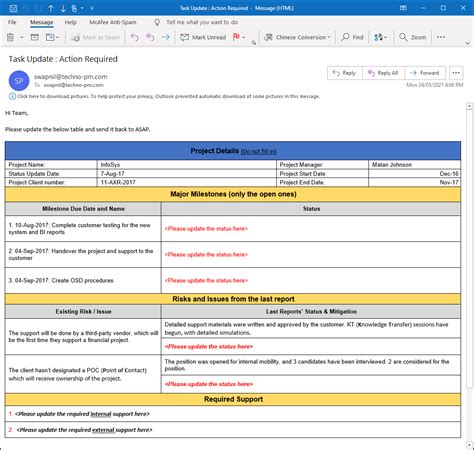Open the McAfee Anti-Spam tab
The width and height of the screenshot is (474, 450).
(113, 22)
